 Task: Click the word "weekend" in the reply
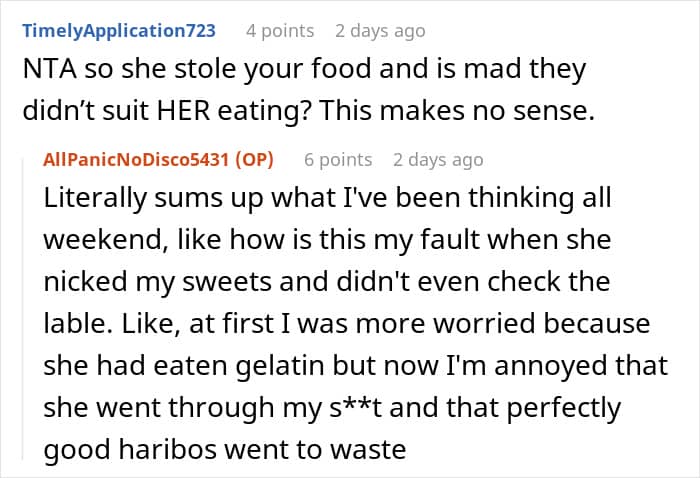pos(97,240)
